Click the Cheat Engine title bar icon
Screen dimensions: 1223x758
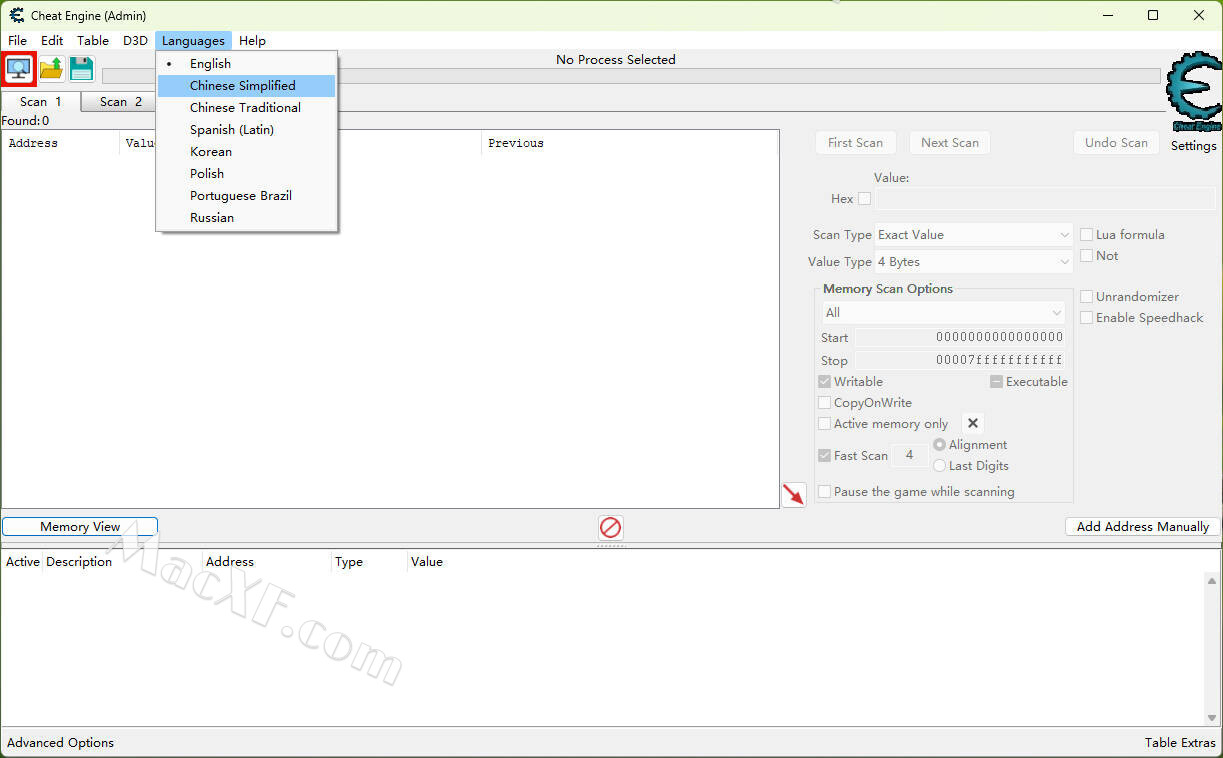(x=16, y=16)
